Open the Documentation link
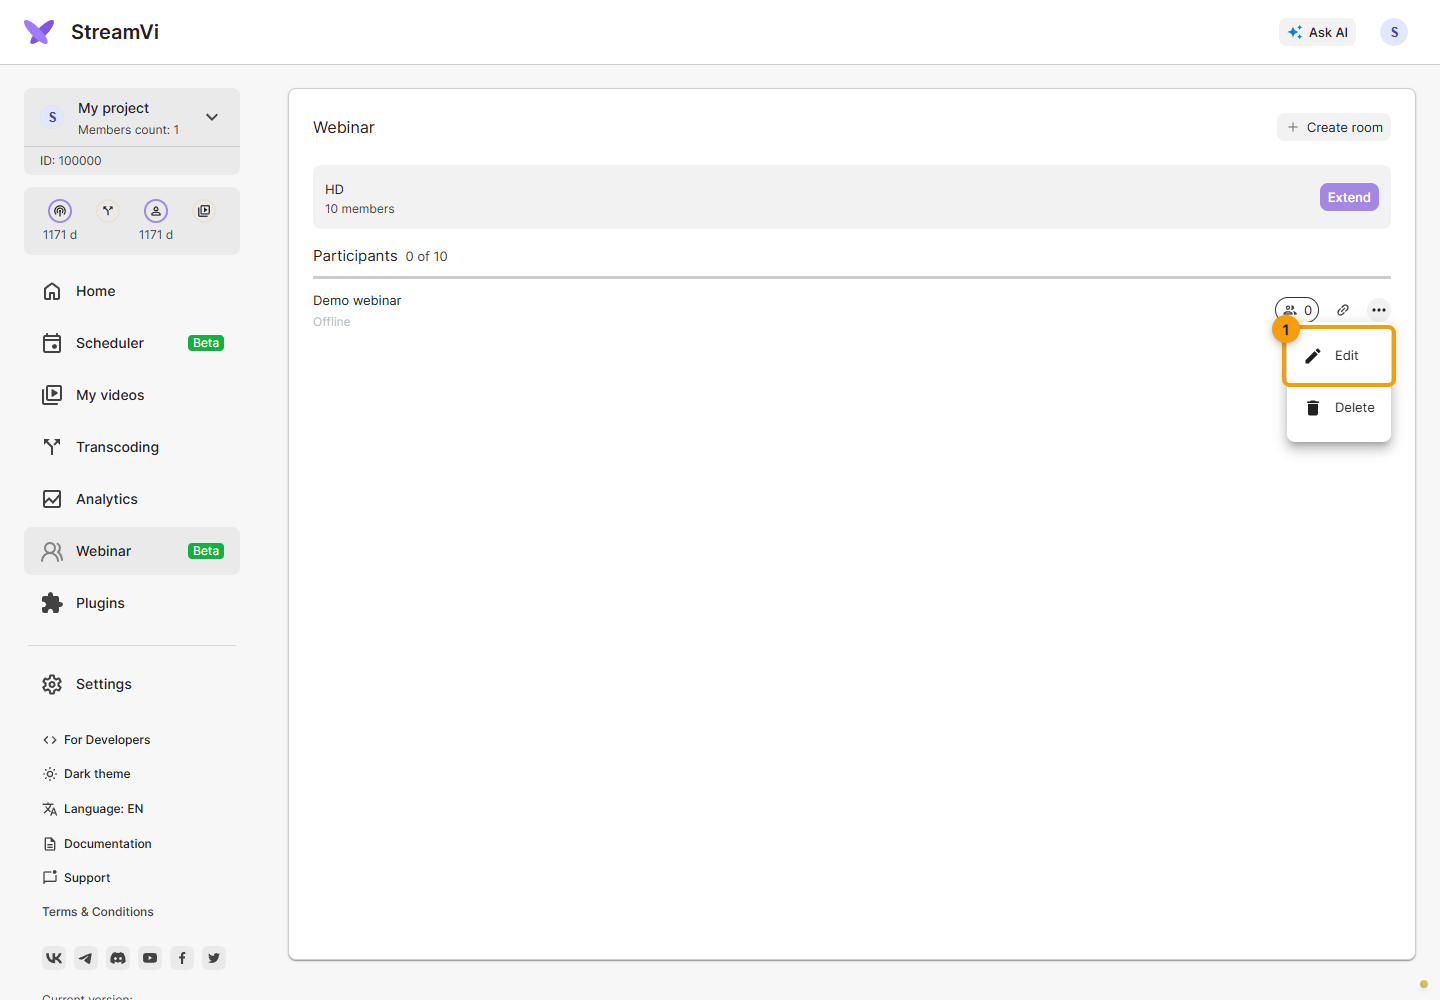 pyautogui.click(x=97, y=844)
